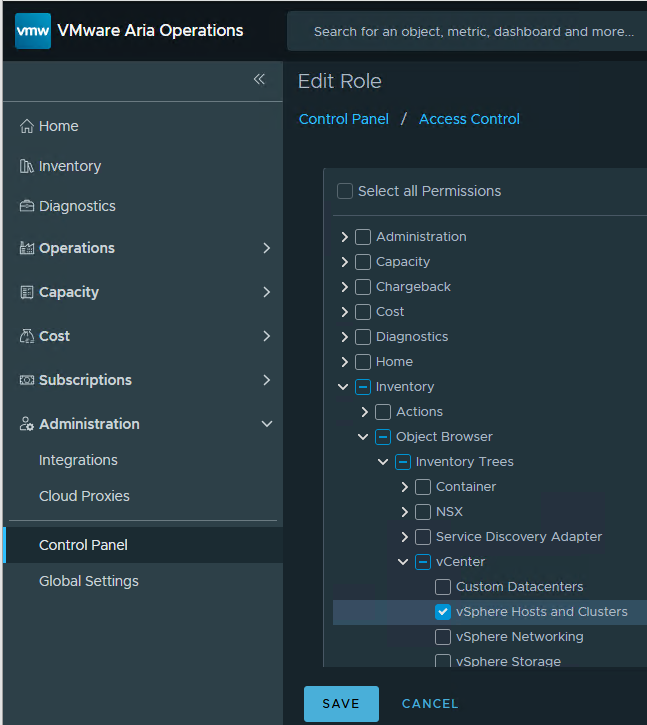647x725 pixels.
Task: Collapse the sidebar with double-chevron icon
Action: tap(259, 79)
